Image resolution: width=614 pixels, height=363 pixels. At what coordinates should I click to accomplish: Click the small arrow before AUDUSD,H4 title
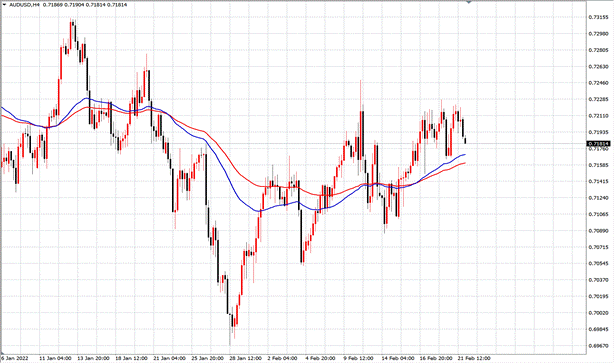point(4,5)
